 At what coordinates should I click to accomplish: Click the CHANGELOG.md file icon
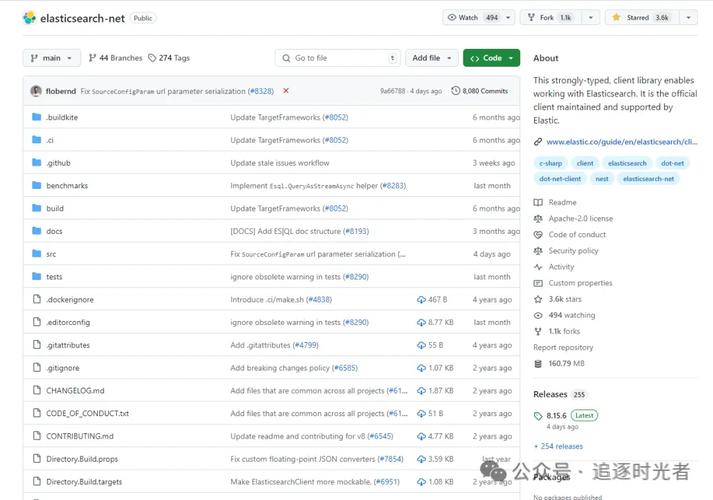37,390
